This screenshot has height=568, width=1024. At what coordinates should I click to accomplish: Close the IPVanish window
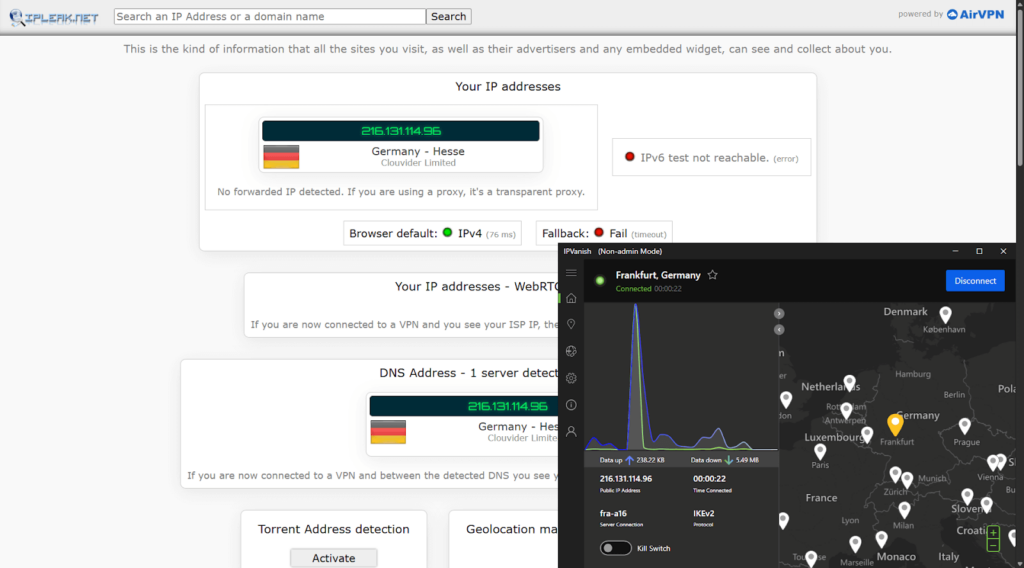(x=1003, y=251)
